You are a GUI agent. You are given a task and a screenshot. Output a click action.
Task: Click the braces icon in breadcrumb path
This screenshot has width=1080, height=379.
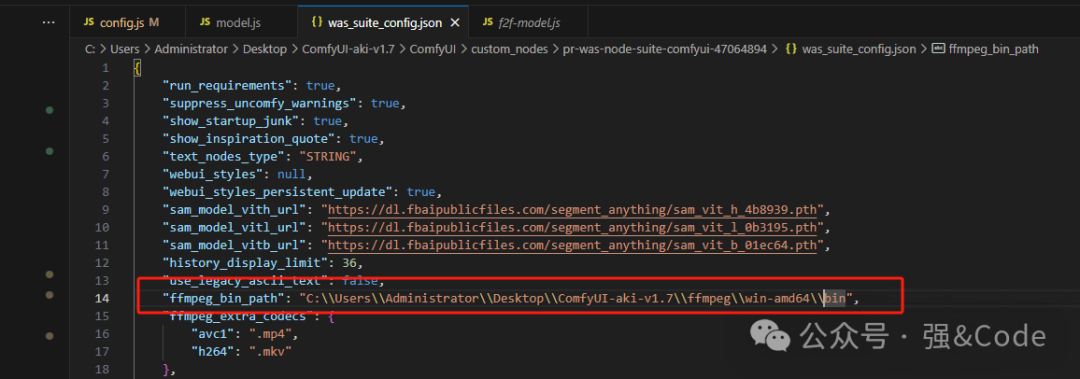(x=792, y=49)
